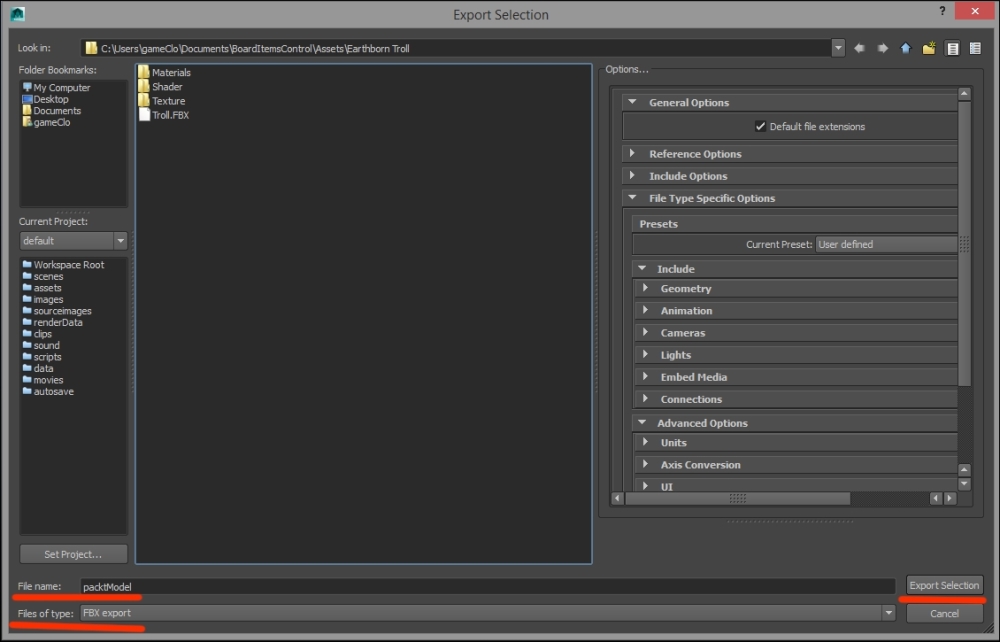Click the File name input field
This screenshot has width=1000, height=642.
[x=486, y=587]
